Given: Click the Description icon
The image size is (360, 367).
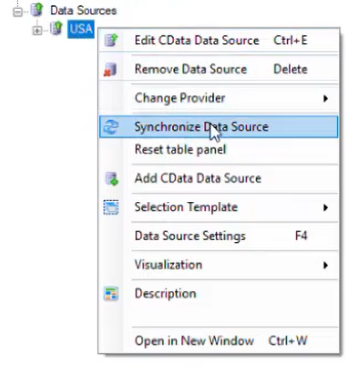Looking at the screenshot, I should [111, 294].
